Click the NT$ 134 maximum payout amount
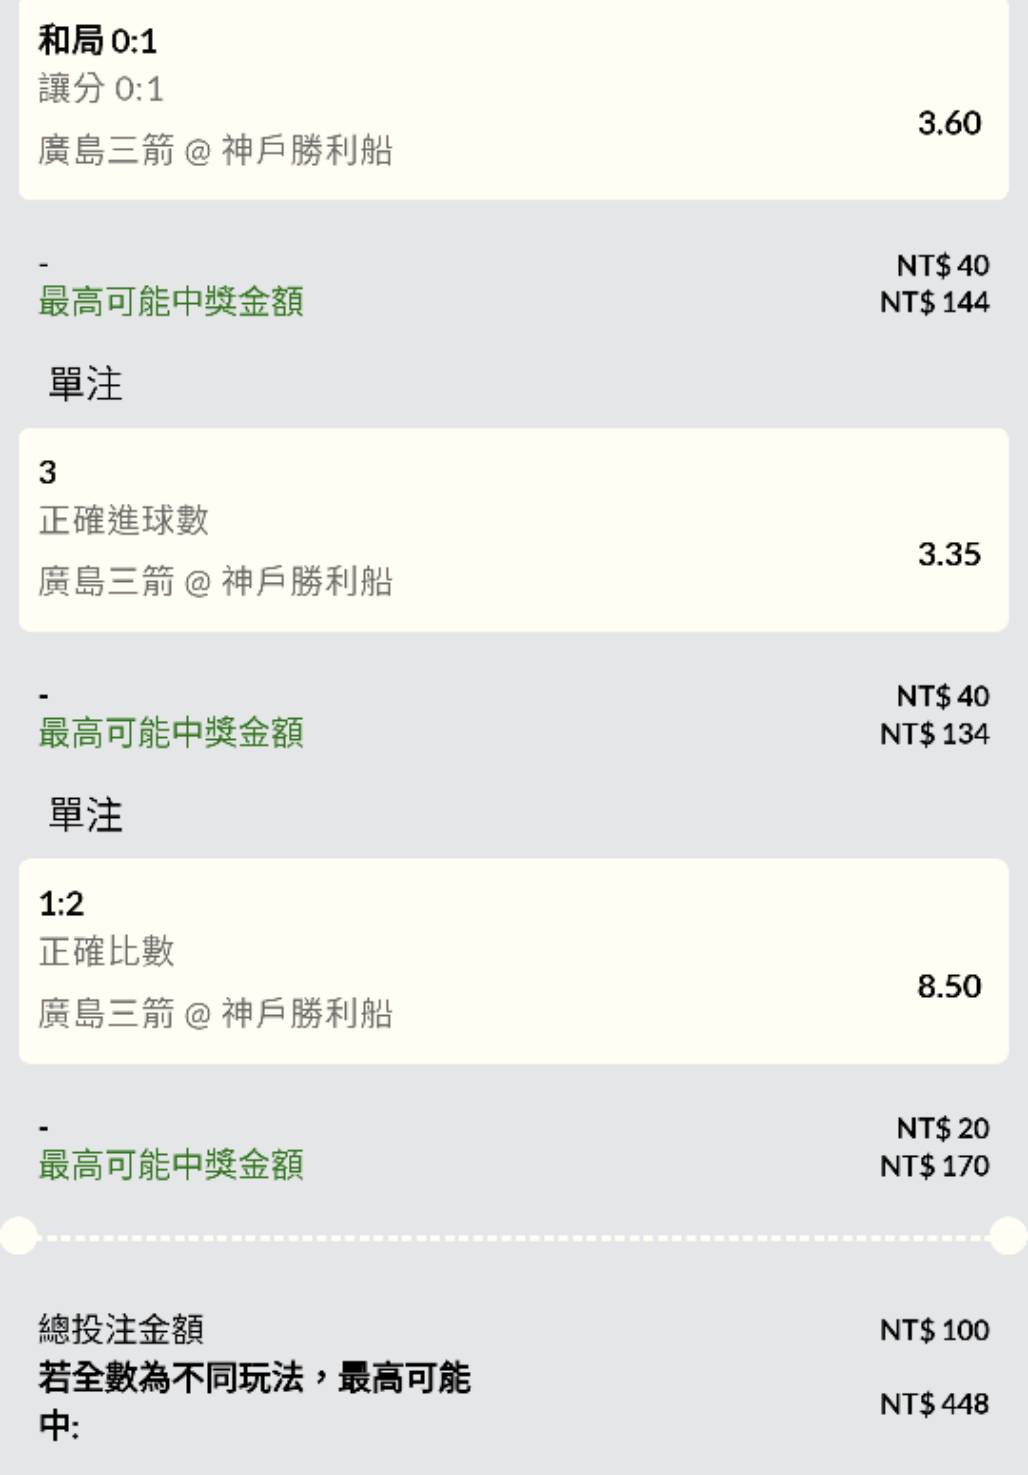 (934, 734)
